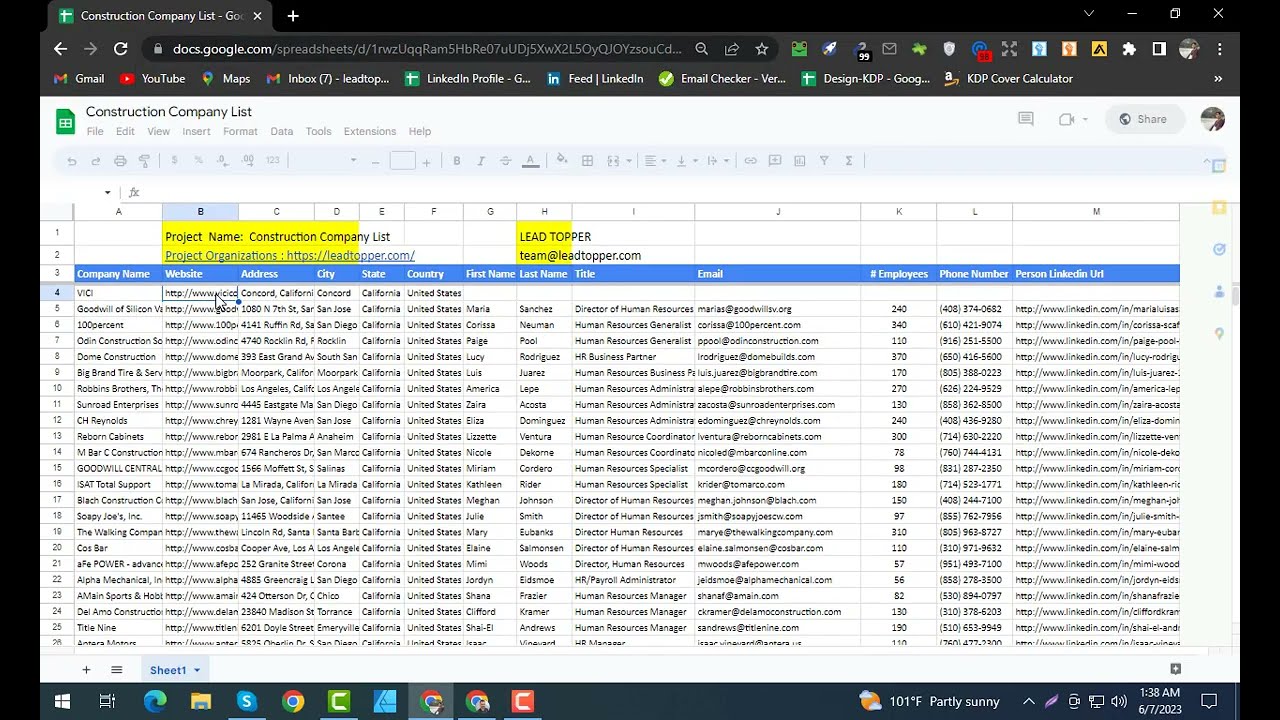Open the text color picker

[x=530, y=161]
